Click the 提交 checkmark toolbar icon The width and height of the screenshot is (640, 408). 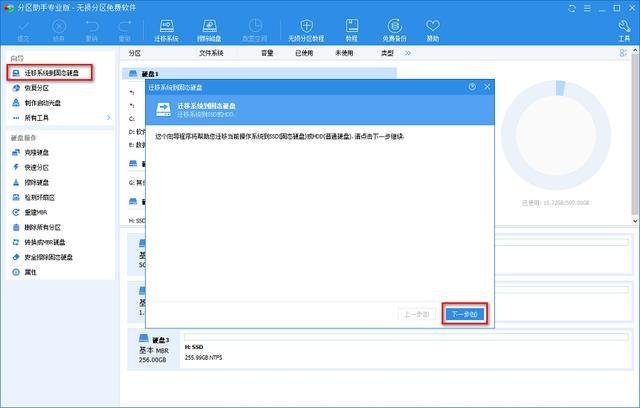pos(23,31)
